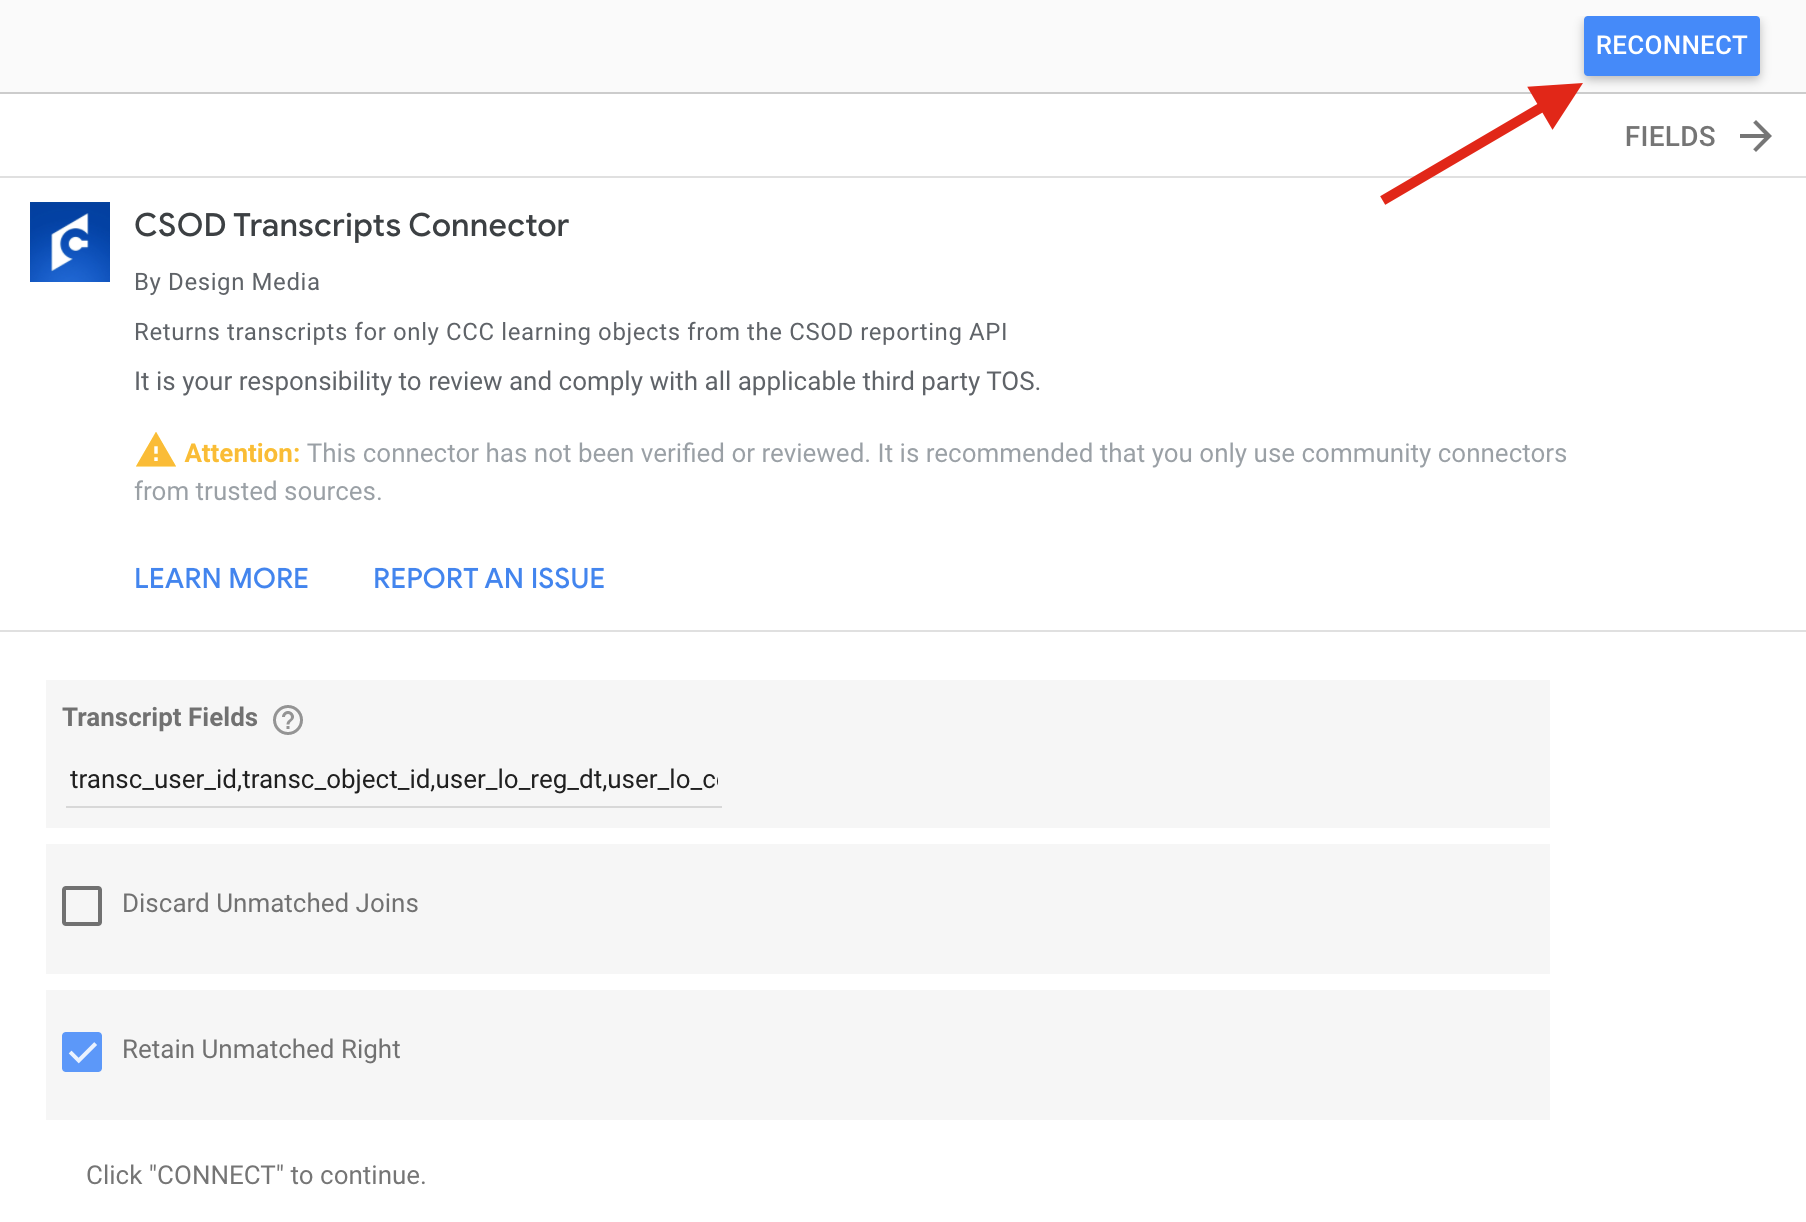
Task: Click the By Design Media author text
Action: click(227, 282)
